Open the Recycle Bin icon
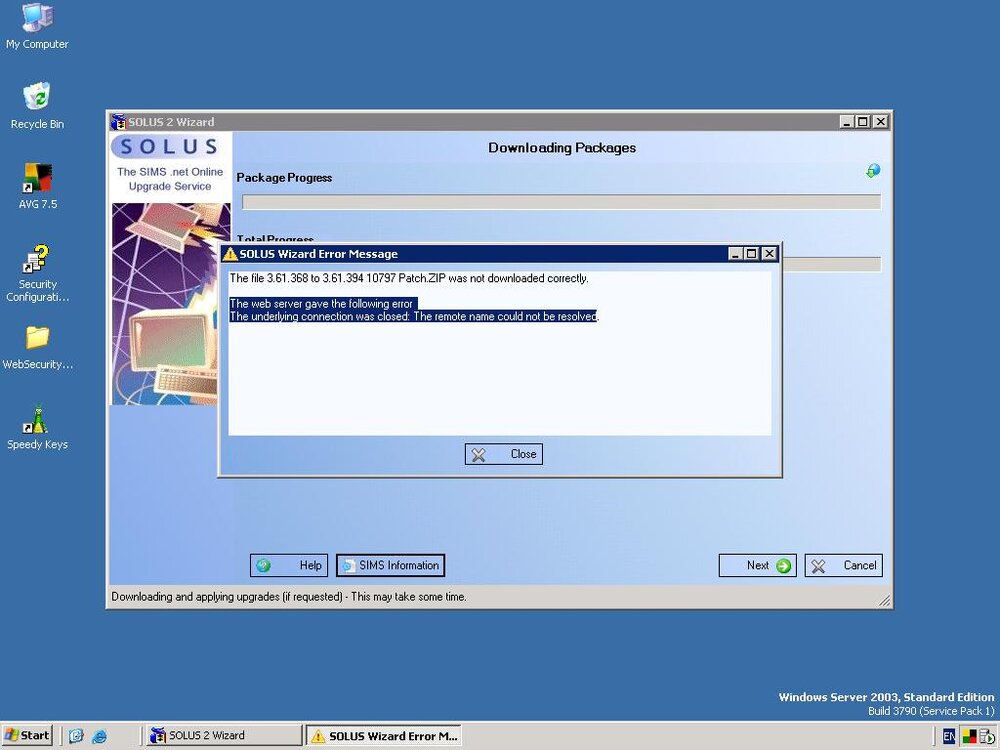The width and height of the screenshot is (1000, 750). (37, 106)
